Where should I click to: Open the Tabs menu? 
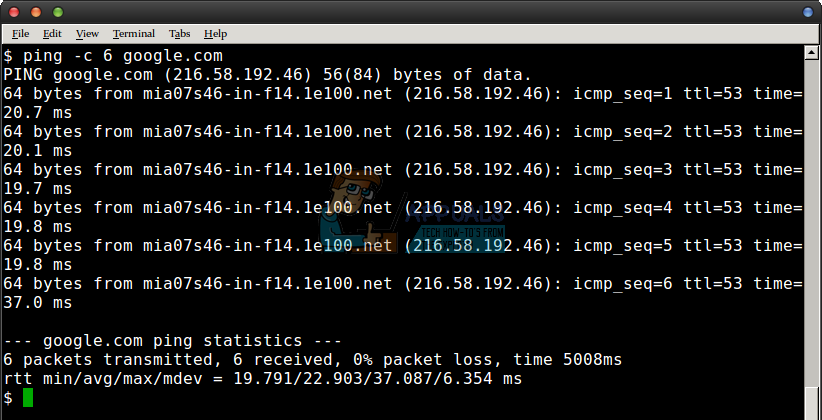coord(180,33)
